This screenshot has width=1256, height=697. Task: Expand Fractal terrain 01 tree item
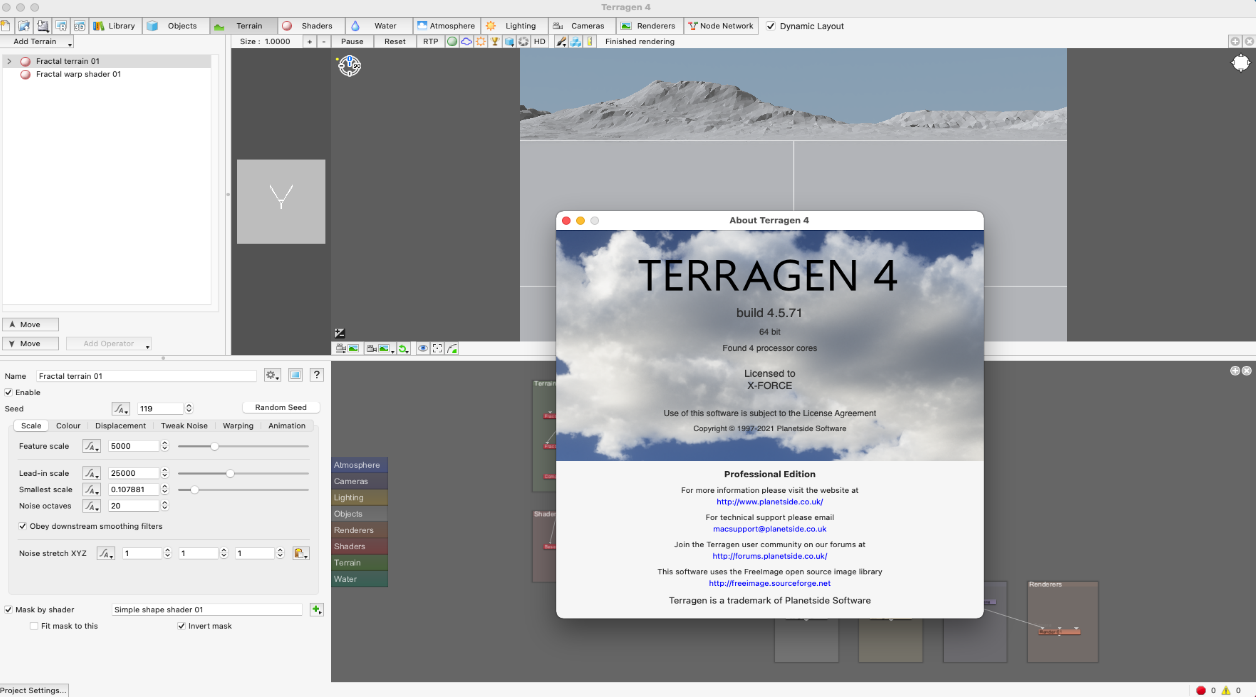pyautogui.click(x=9, y=61)
